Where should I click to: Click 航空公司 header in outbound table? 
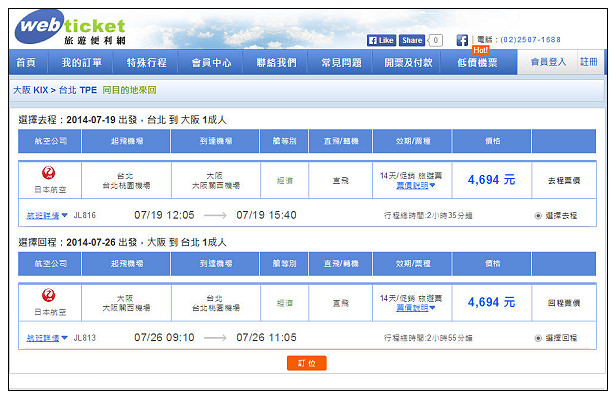coord(50,141)
